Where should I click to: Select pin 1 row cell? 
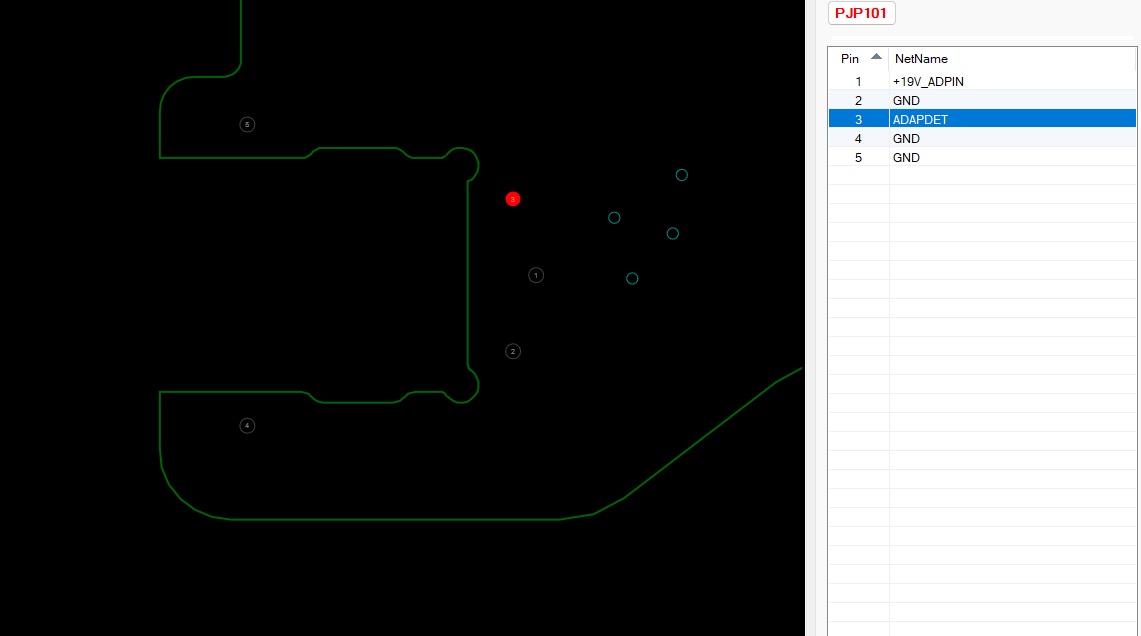(x=859, y=82)
